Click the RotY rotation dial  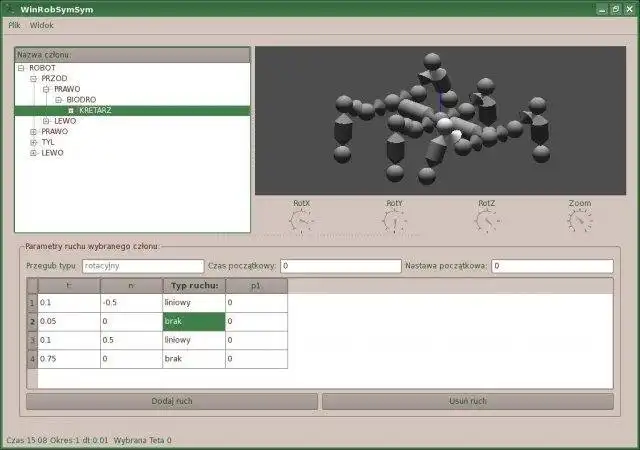tap(394, 221)
